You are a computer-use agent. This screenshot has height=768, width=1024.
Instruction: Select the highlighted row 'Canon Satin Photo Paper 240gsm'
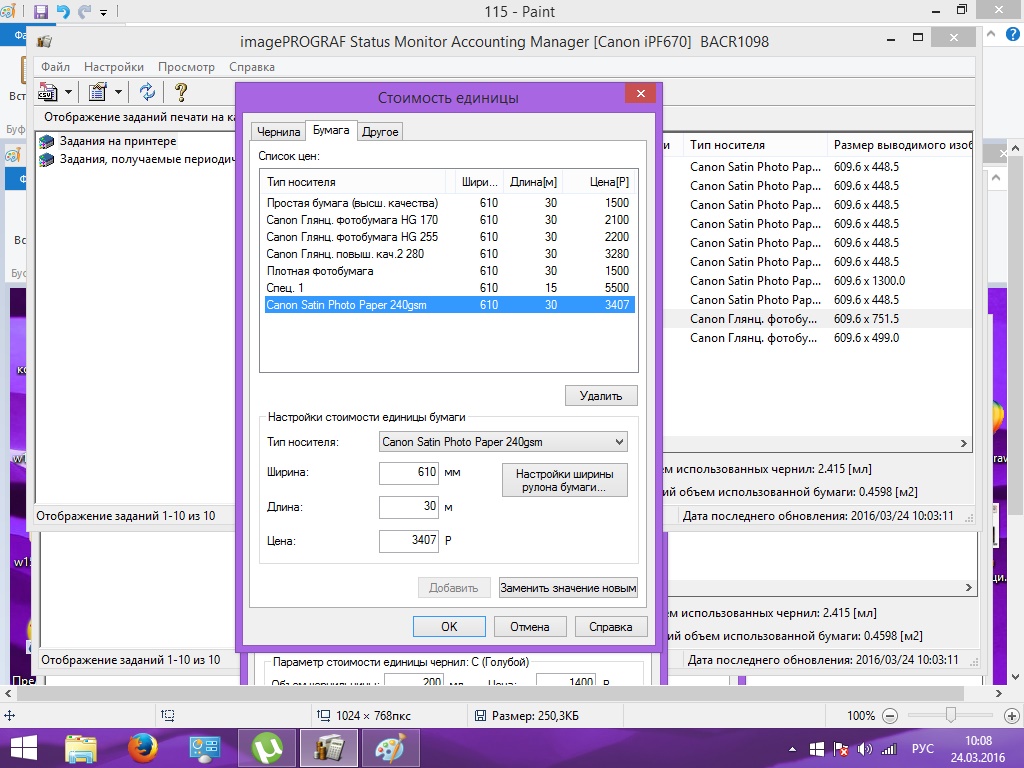449,305
